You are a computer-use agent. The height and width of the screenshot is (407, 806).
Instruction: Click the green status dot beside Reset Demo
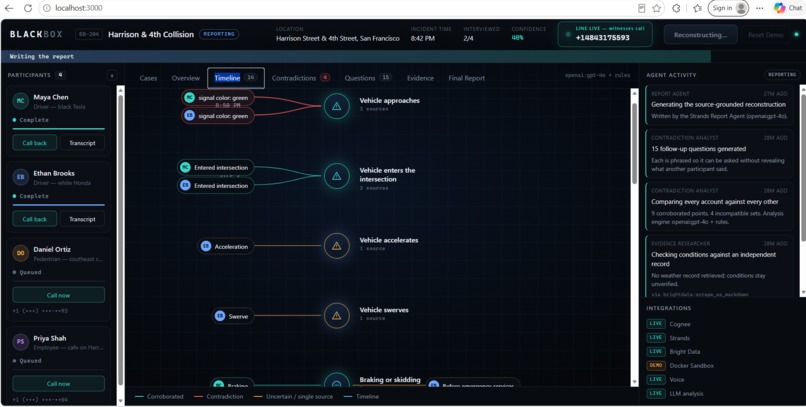(796, 35)
